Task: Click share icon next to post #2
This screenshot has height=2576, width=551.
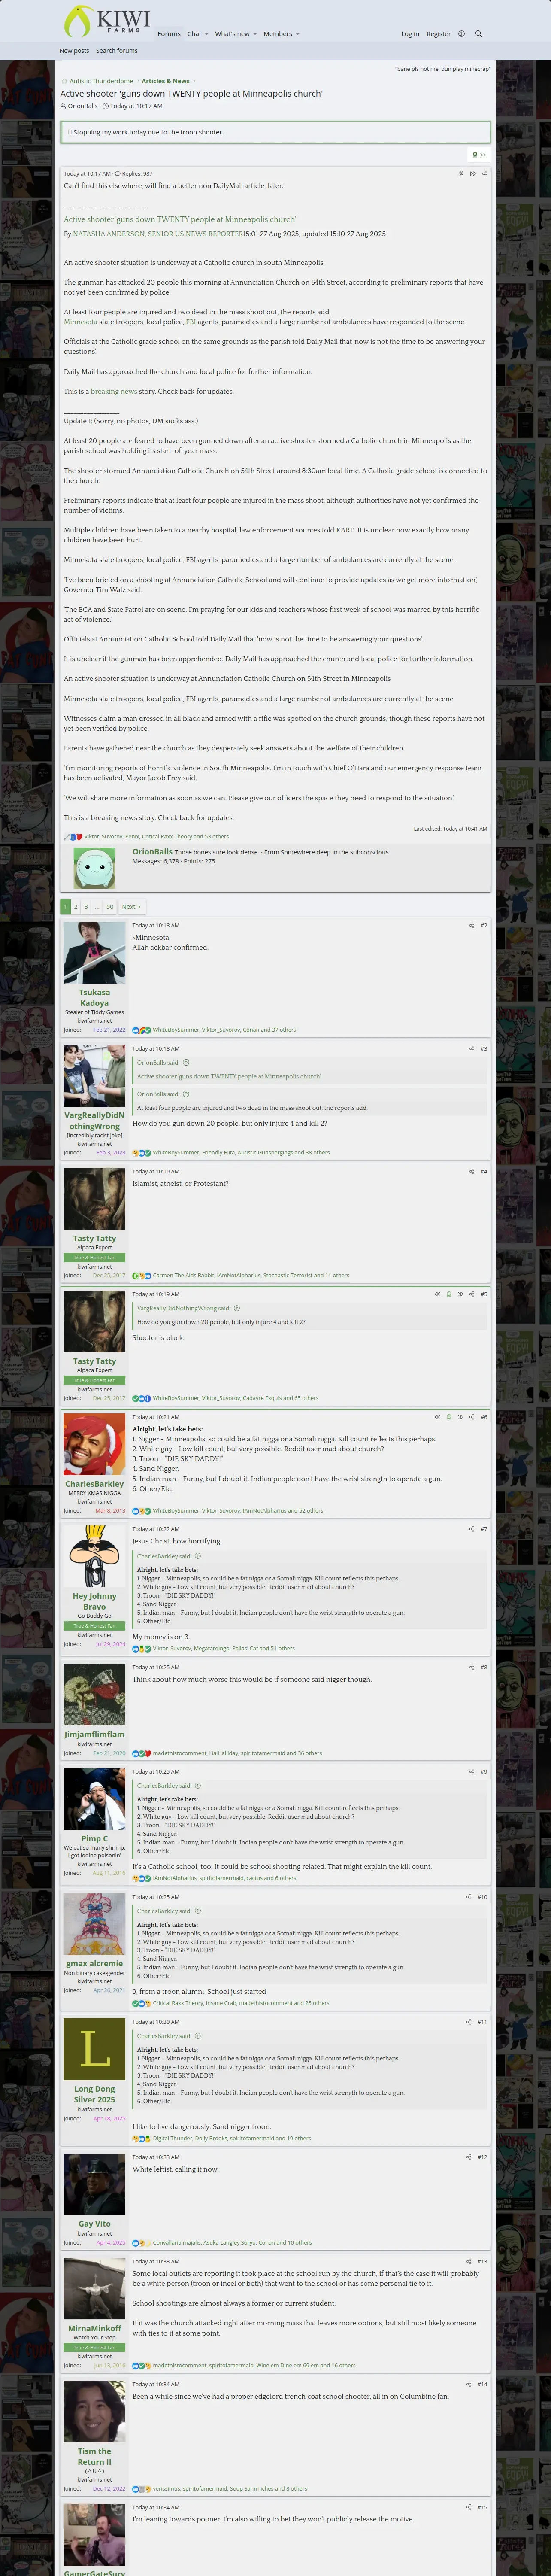Action: [x=471, y=926]
